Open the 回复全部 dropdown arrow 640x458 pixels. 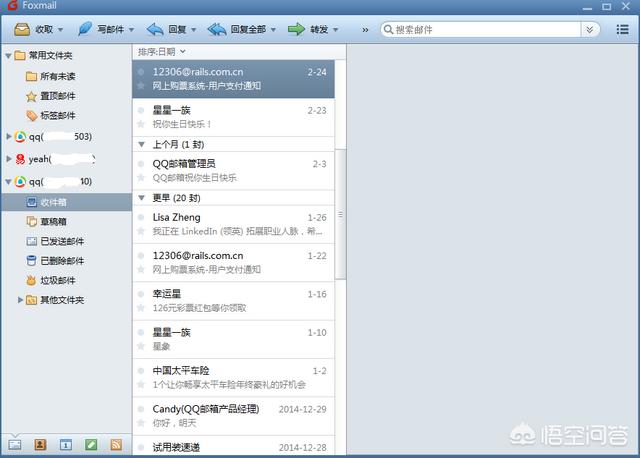pyautogui.click(x=273, y=30)
